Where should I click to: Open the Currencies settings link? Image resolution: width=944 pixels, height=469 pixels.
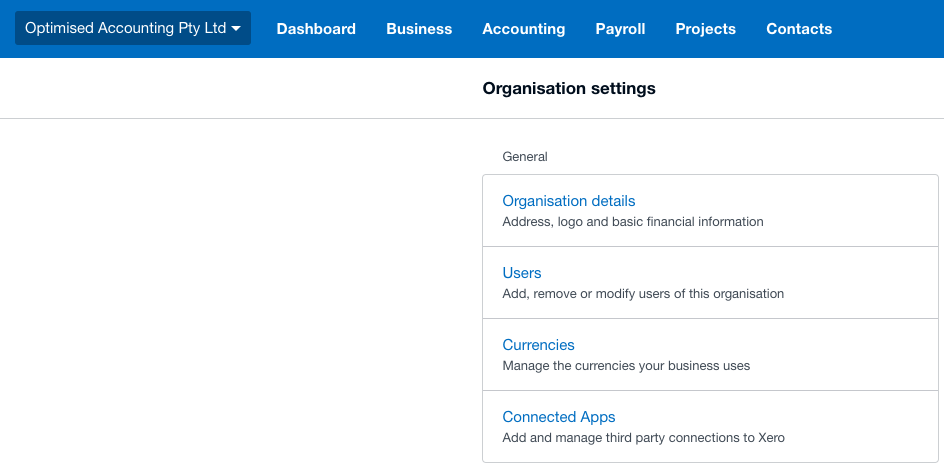pos(538,345)
